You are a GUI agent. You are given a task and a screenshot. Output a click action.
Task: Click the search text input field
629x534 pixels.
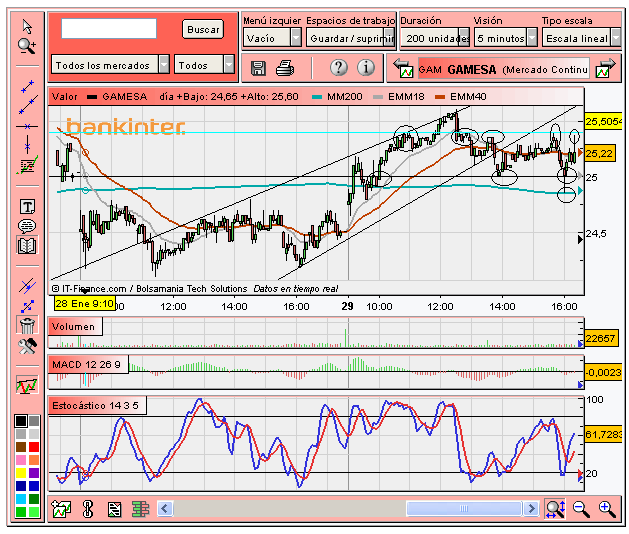(109, 28)
